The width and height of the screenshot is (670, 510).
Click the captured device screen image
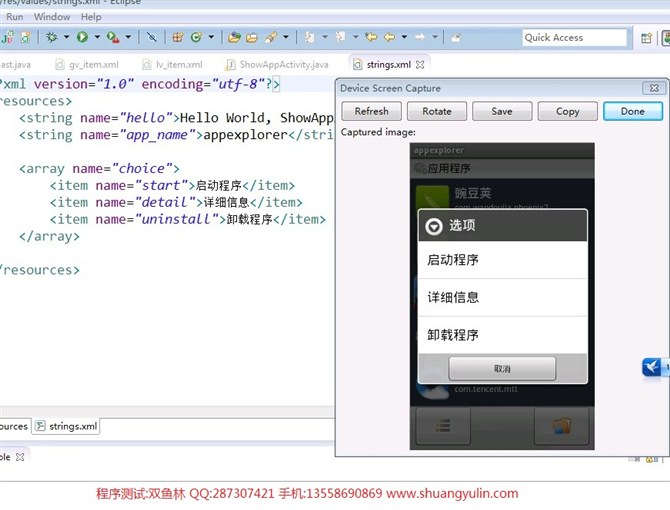(x=502, y=296)
